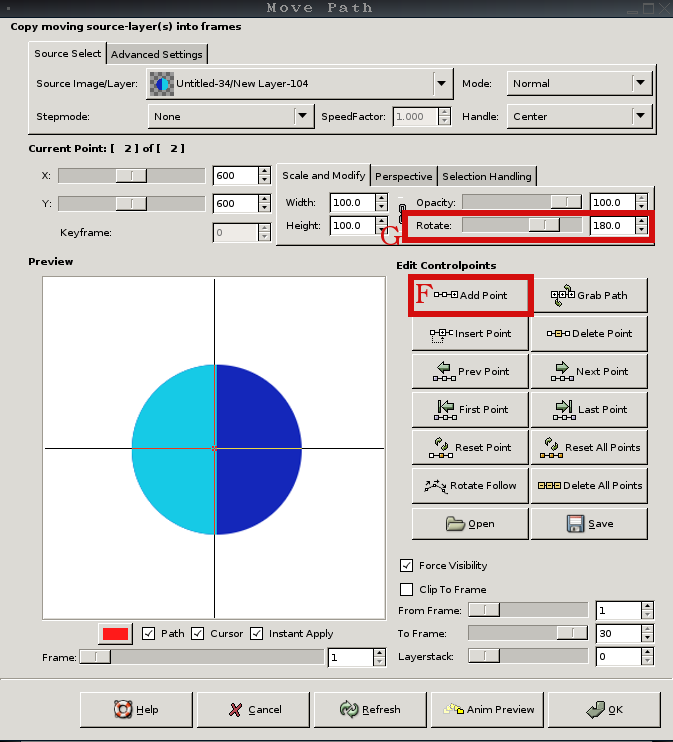673x742 pixels.
Task: Click source layer thumbnail icon
Action: (162, 84)
